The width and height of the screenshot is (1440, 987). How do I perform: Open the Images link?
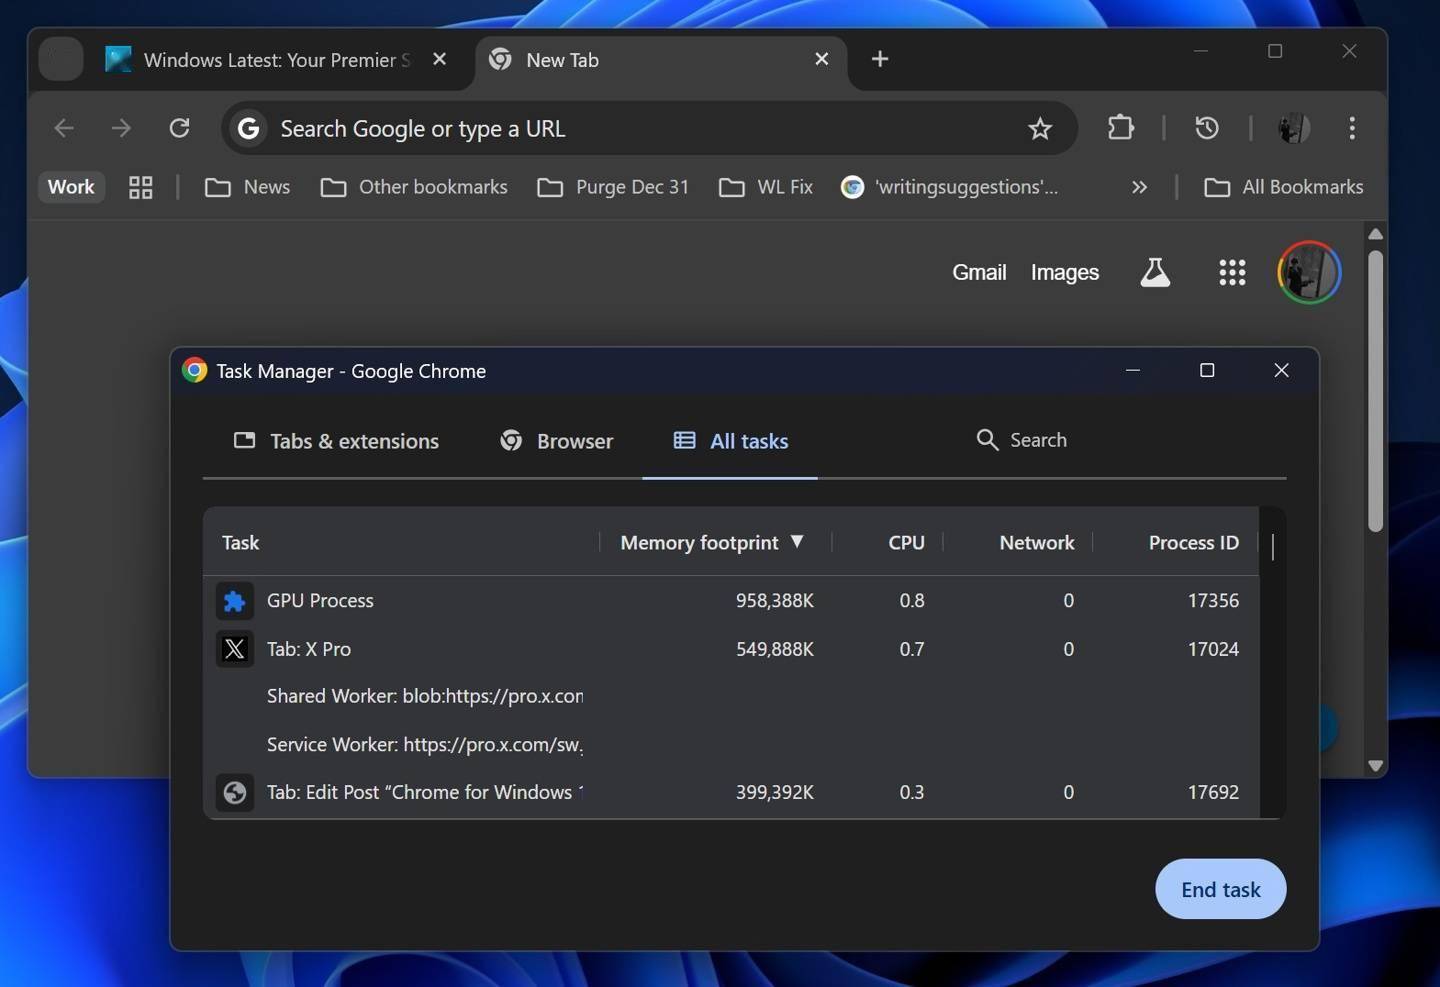[1064, 272]
